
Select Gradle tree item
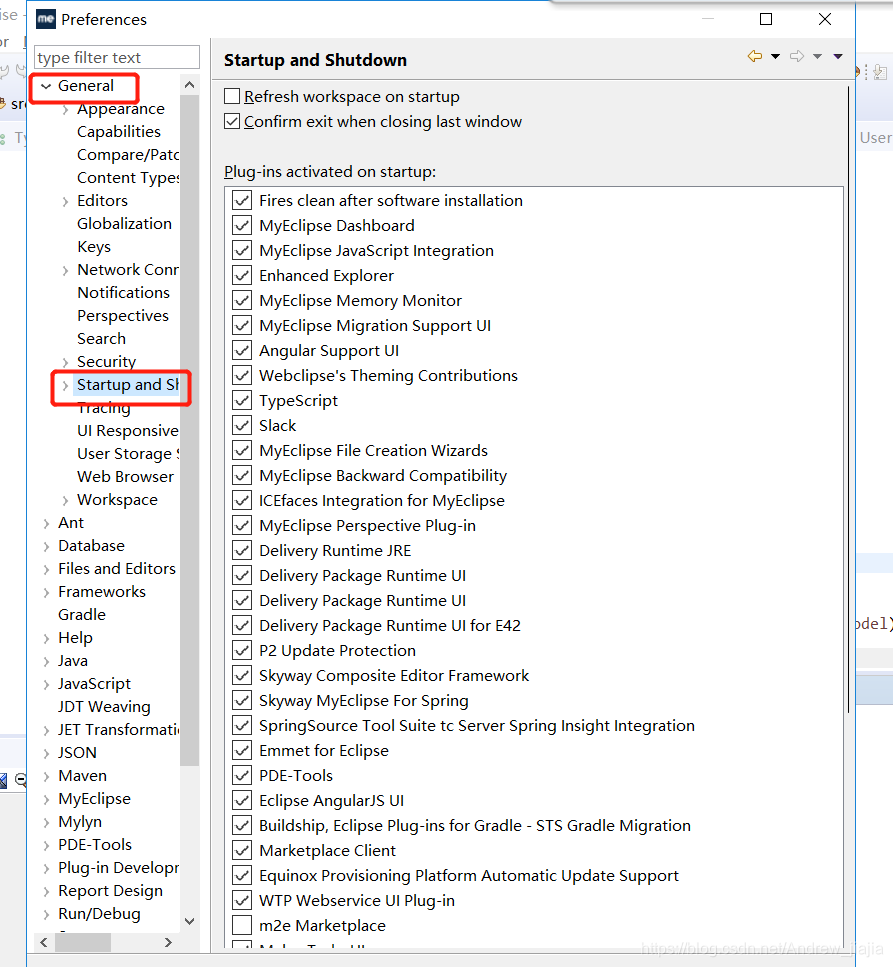tap(81, 615)
